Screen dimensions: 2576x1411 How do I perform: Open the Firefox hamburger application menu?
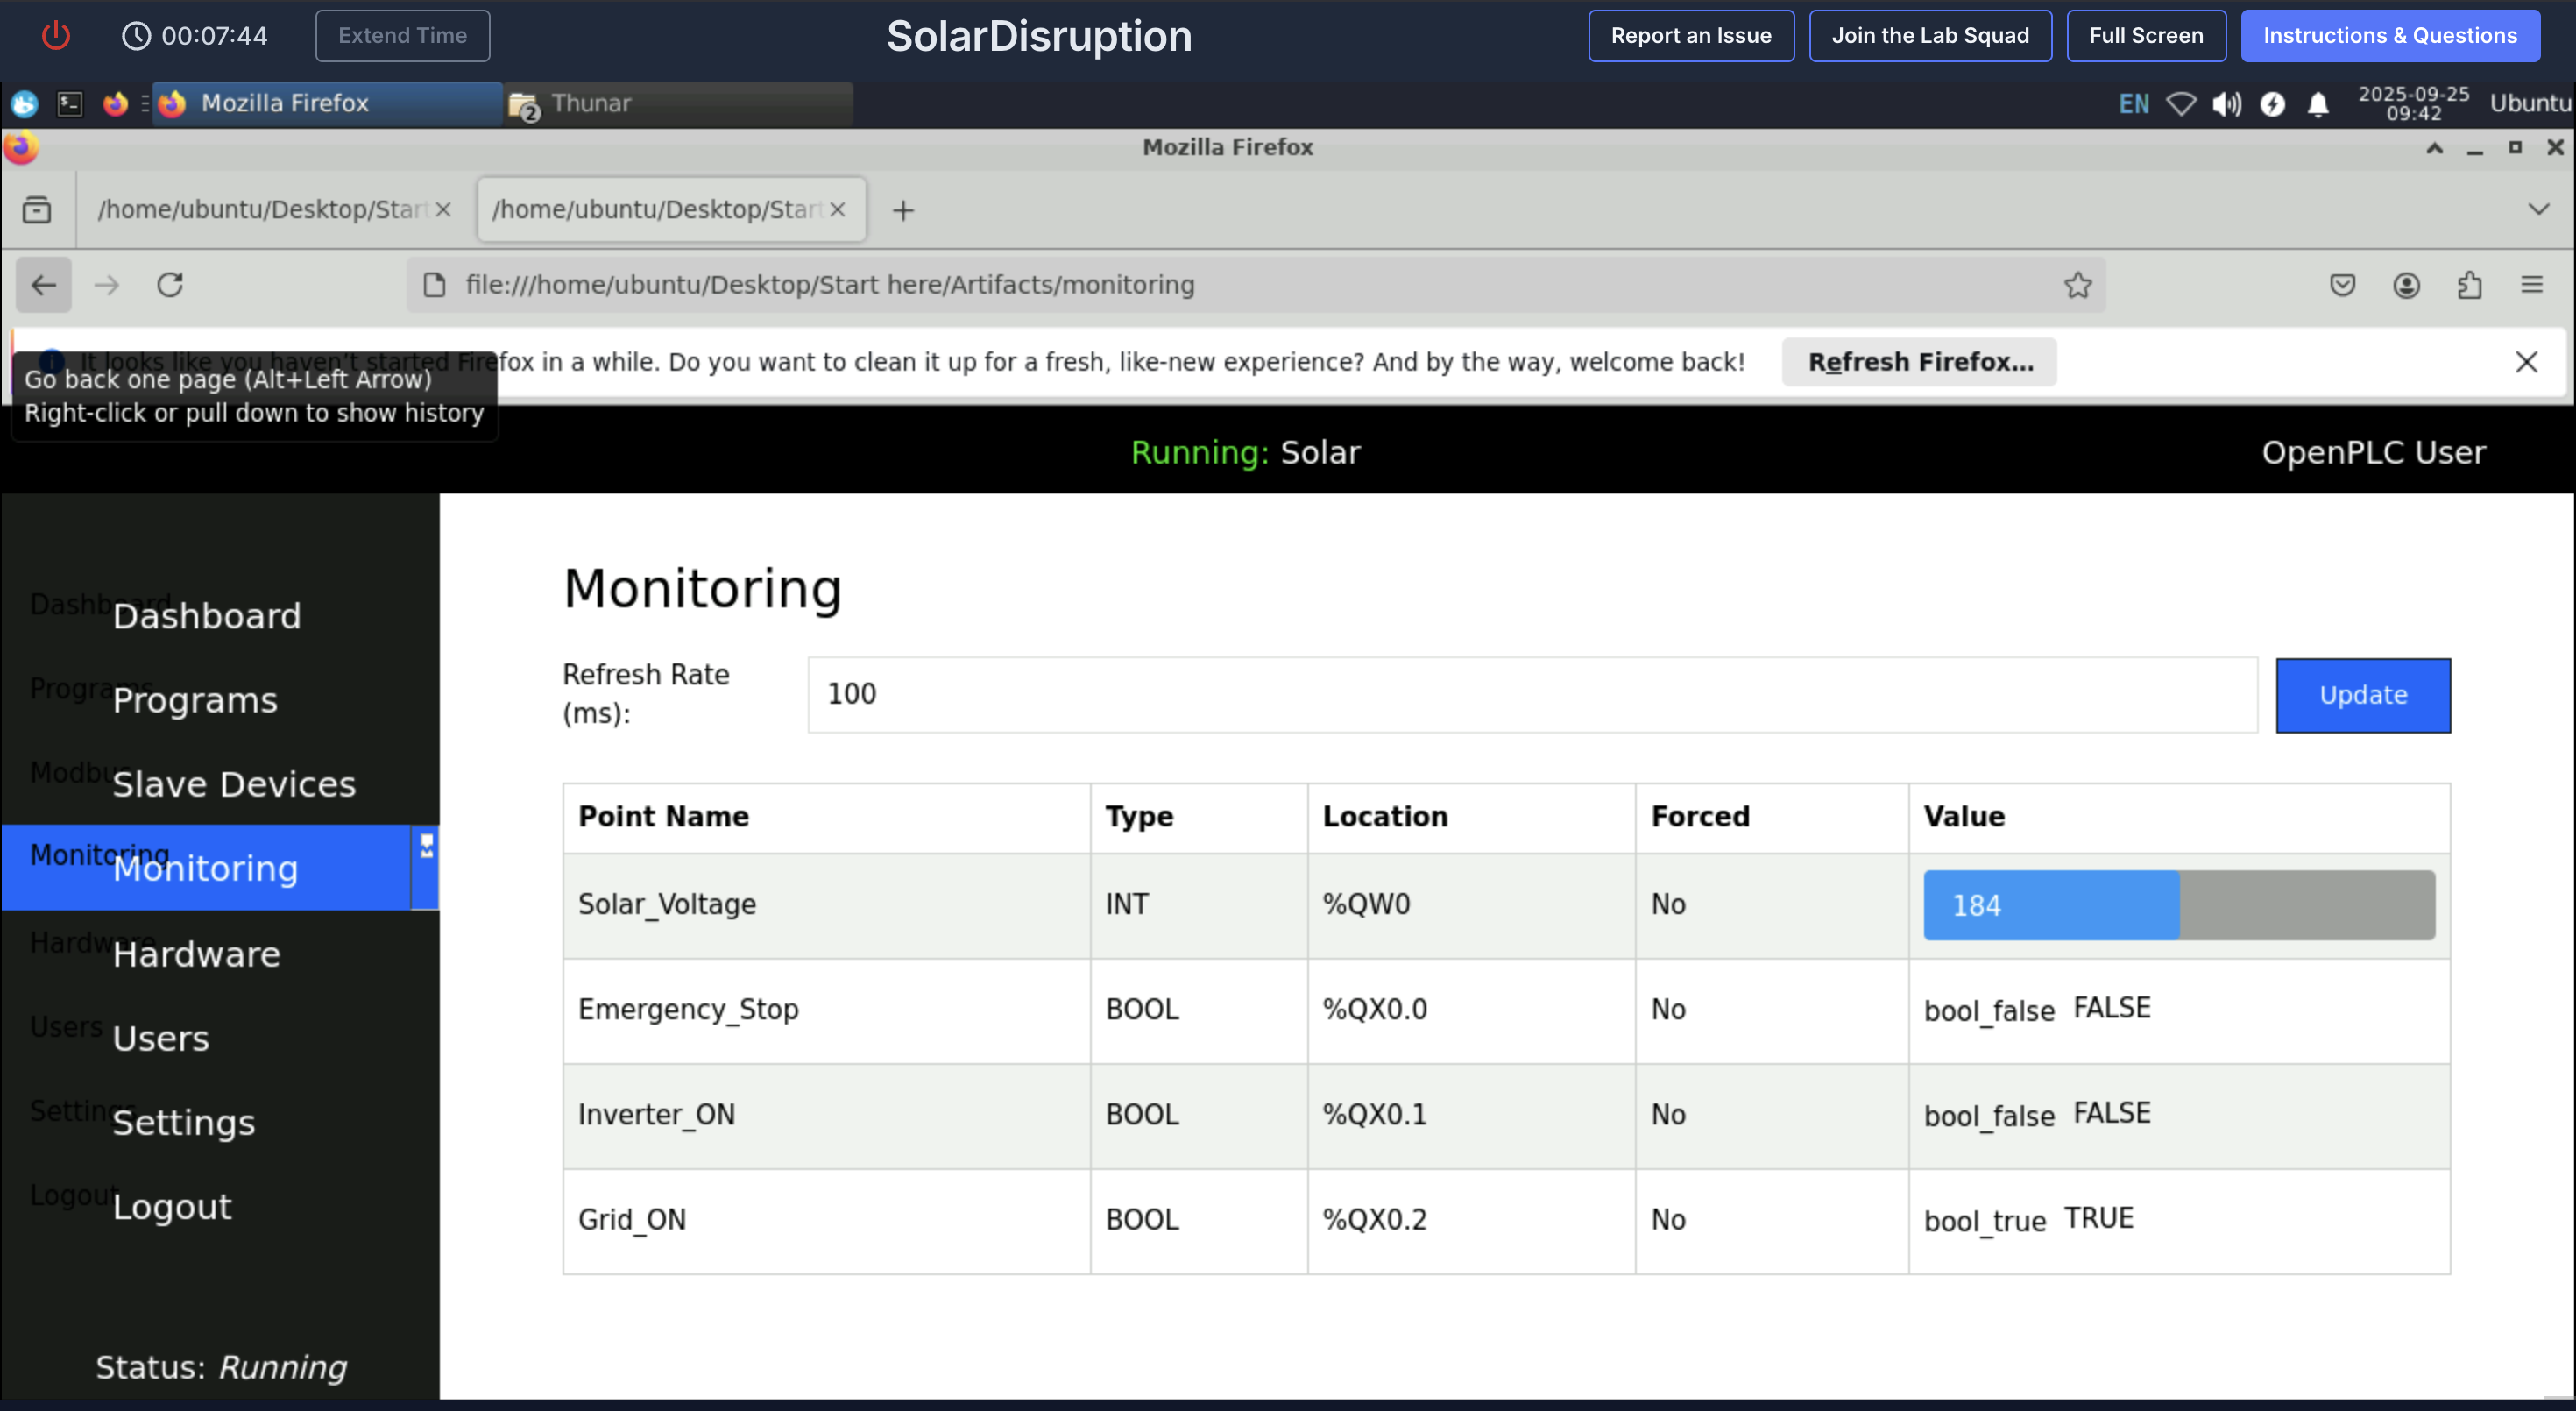click(x=2532, y=285)
